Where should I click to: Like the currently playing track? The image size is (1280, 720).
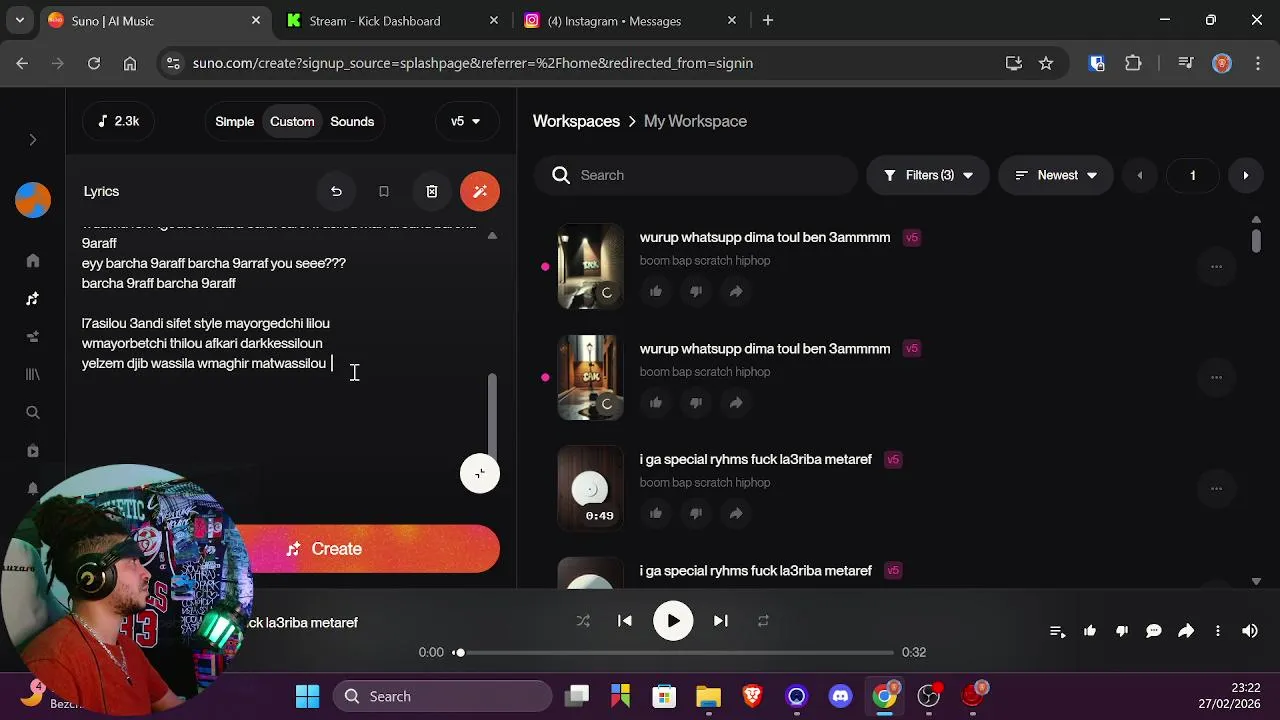pyautogui.click(x=1090, y=631)
